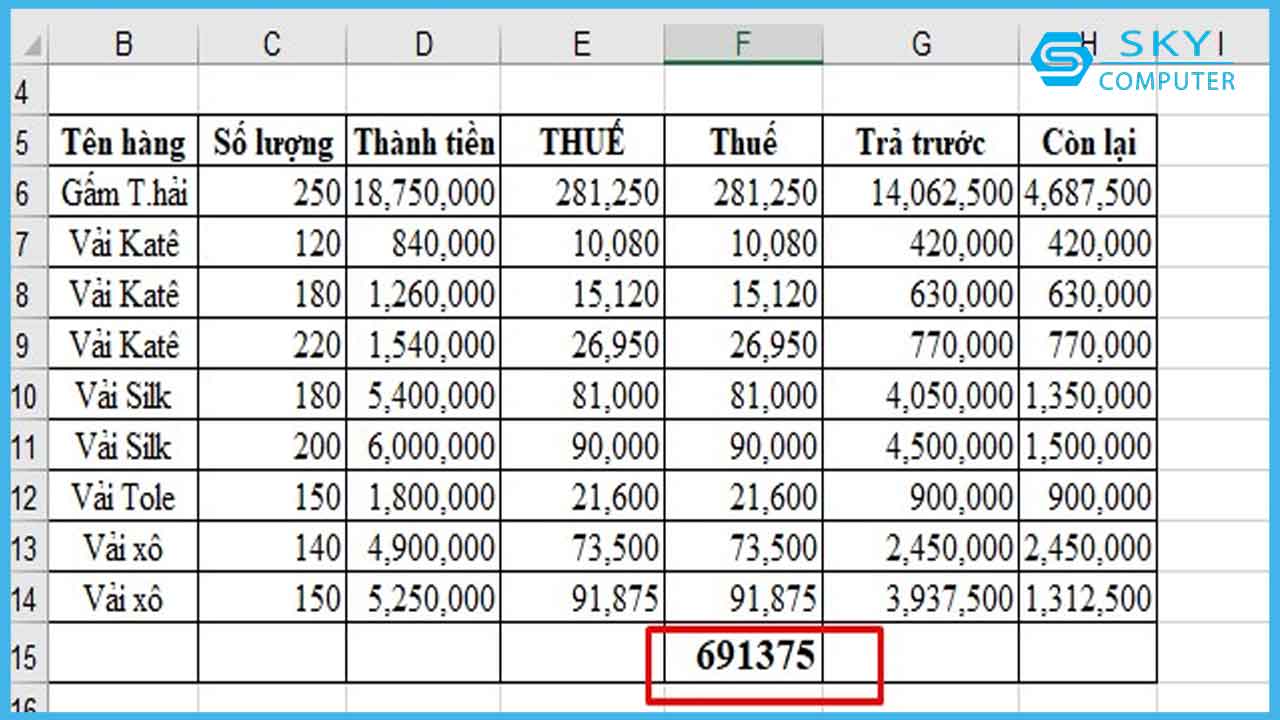This screenshot has width=1280, height=720.
Task: Click 10,080 in column F
Action: point(743,243)
